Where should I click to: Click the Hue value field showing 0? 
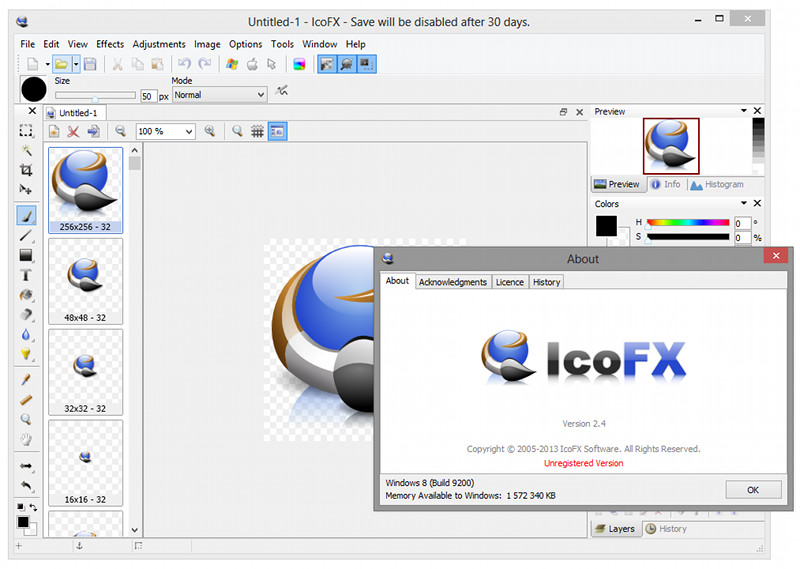742,224
